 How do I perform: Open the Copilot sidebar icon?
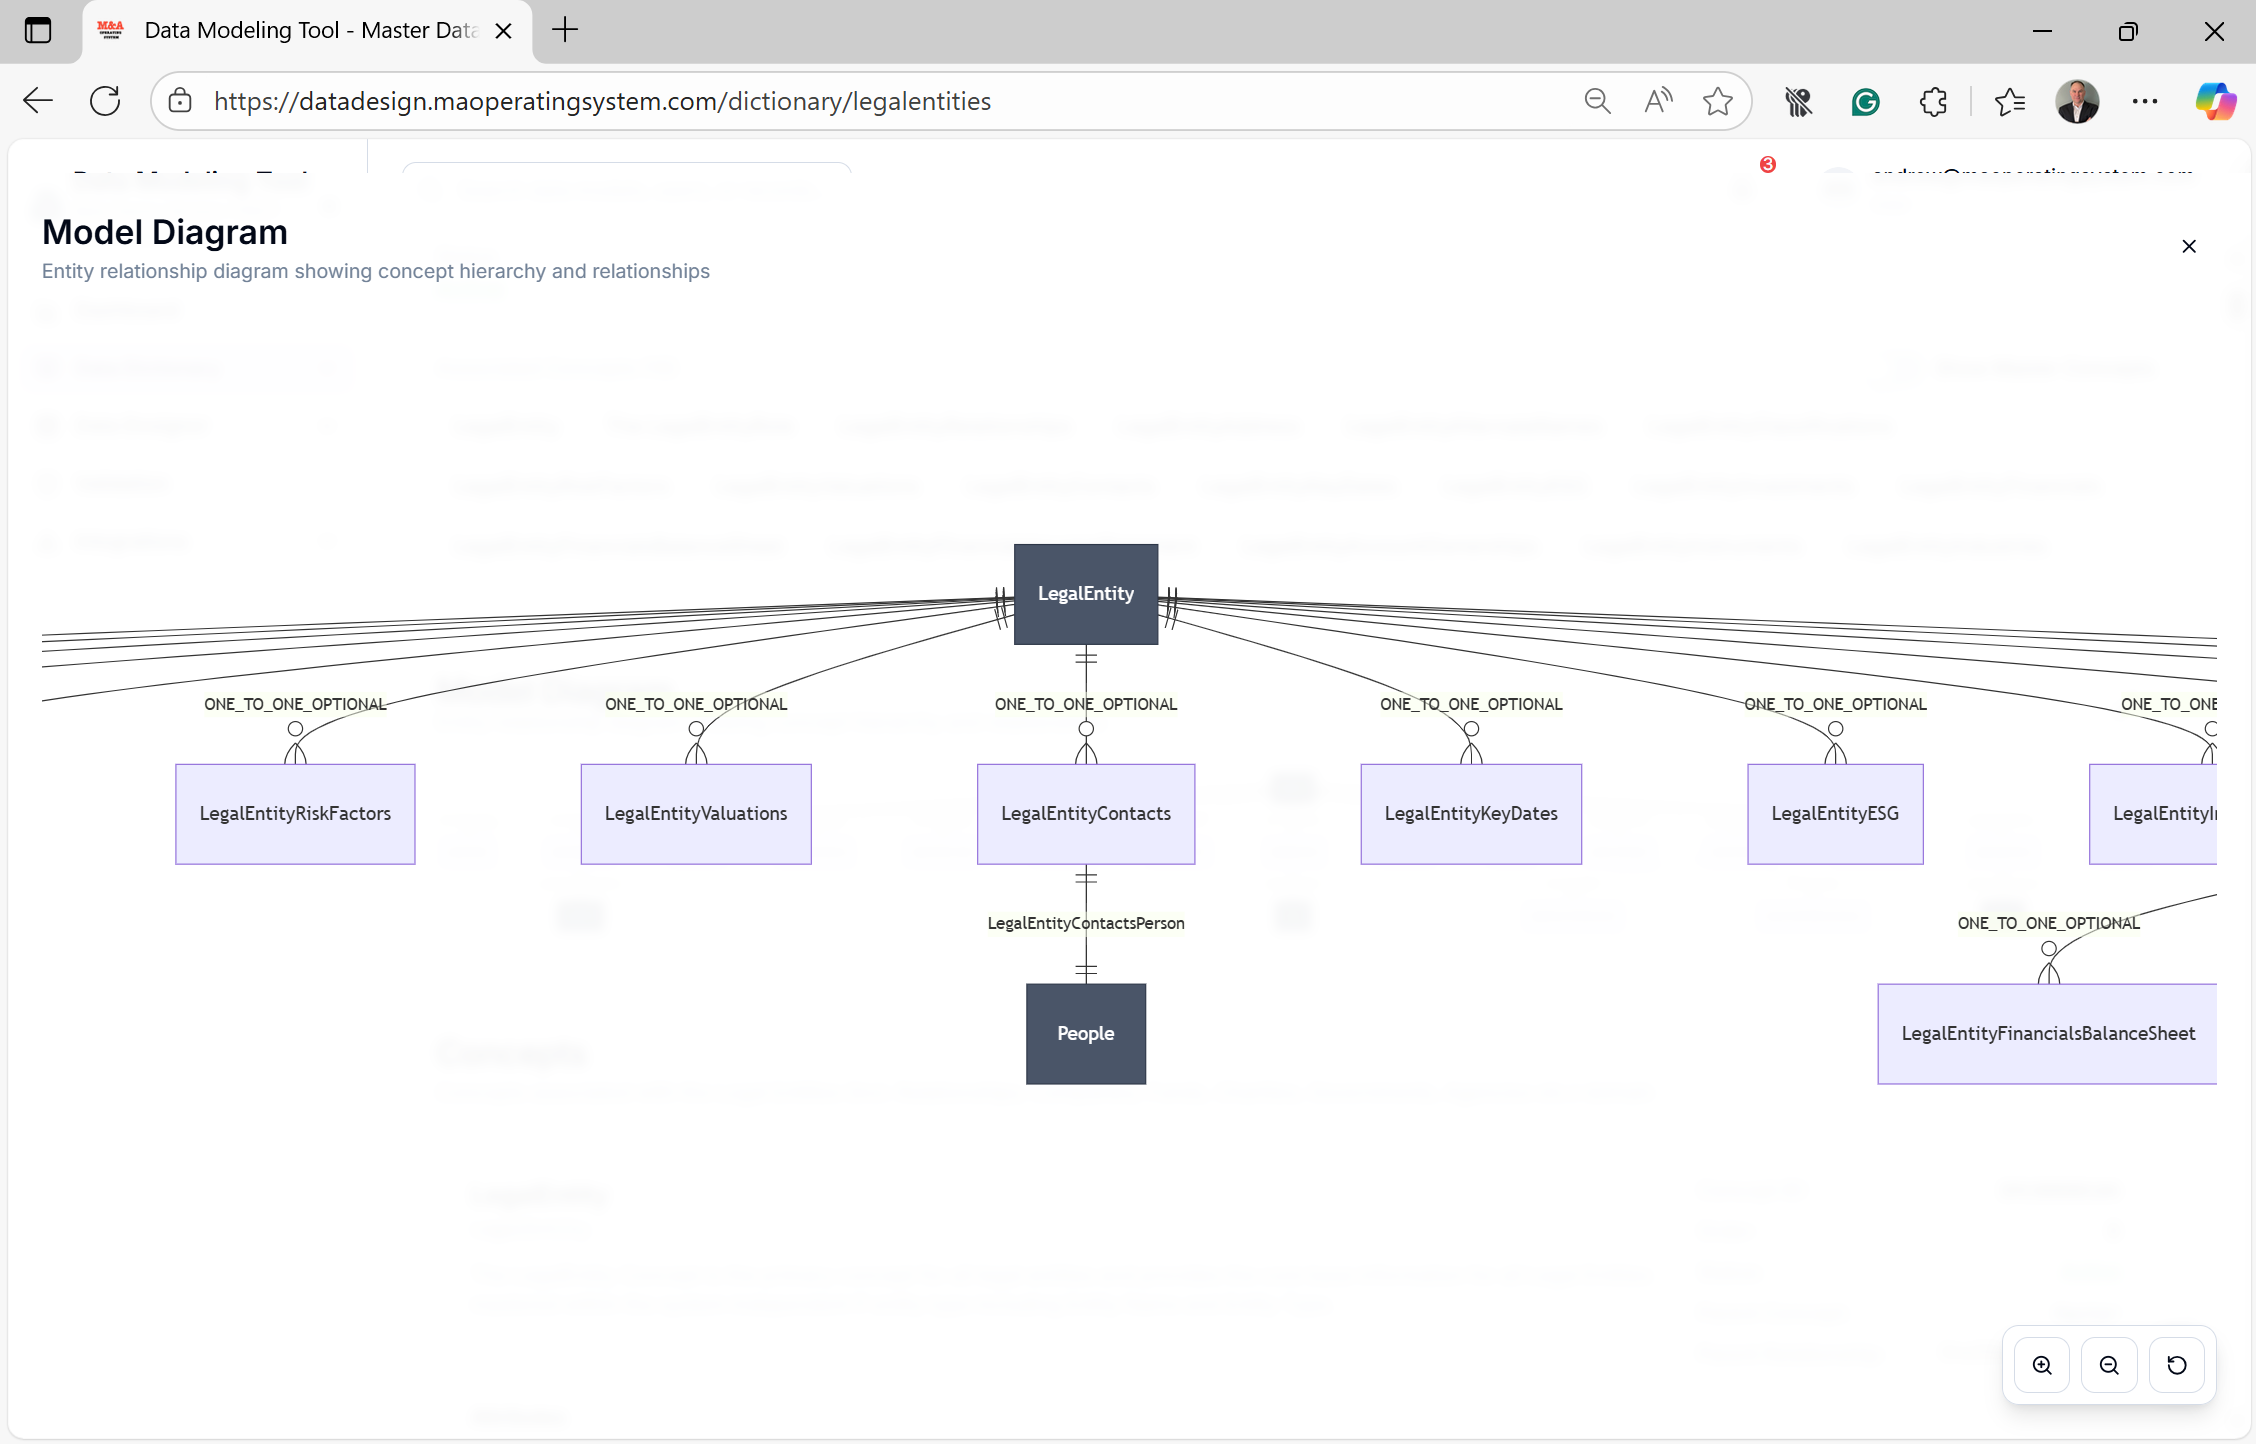(2215, 101)
